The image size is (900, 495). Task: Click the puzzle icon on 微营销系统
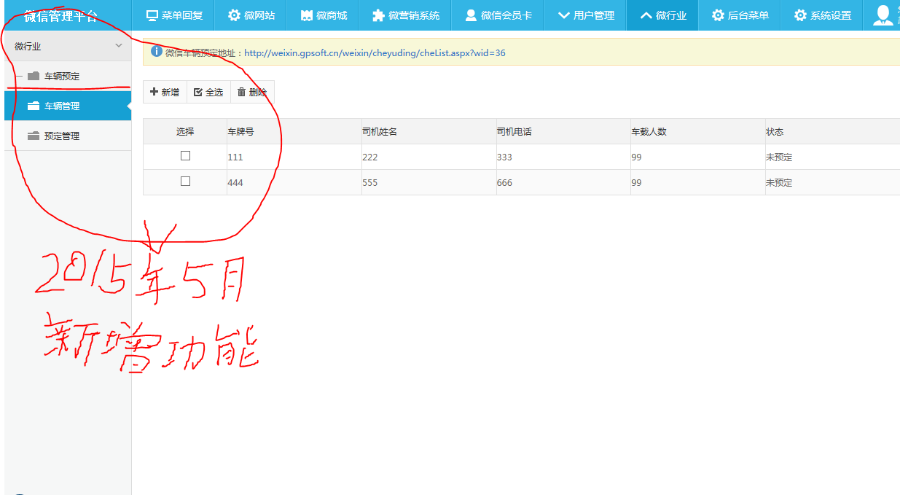point(378,16)
